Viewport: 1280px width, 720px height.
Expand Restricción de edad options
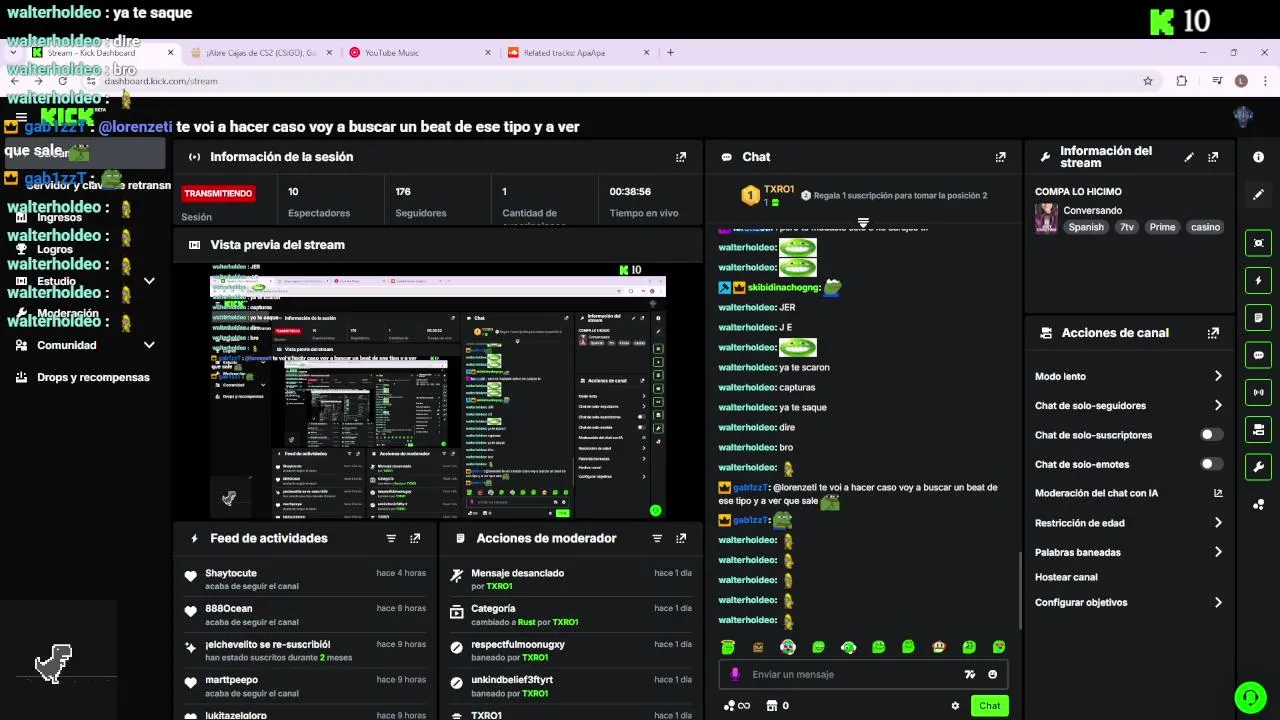click(x=1218, y=522)
